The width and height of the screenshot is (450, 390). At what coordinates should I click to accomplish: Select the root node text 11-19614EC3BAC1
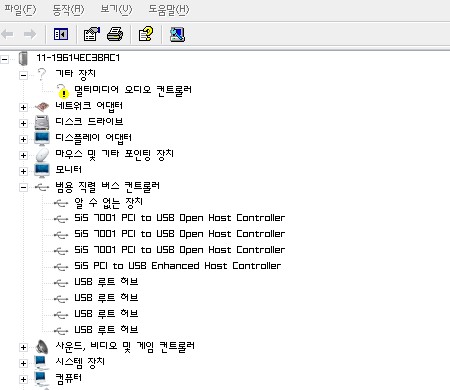[78, 58]
